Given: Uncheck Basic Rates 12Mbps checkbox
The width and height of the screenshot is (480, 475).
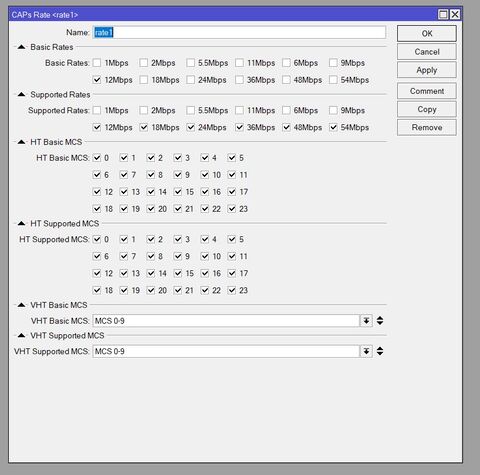Looking at the screenshot, I should click(97, 80).
